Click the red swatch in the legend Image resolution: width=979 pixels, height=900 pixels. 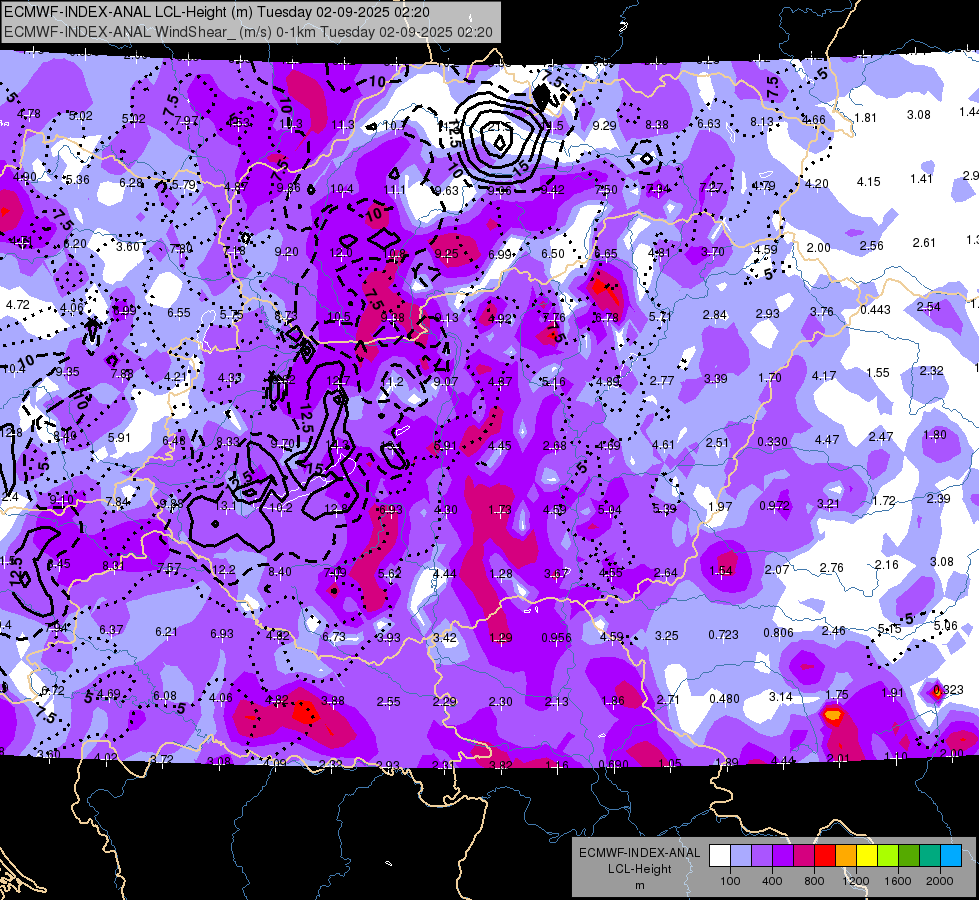(x=825, y=855)
